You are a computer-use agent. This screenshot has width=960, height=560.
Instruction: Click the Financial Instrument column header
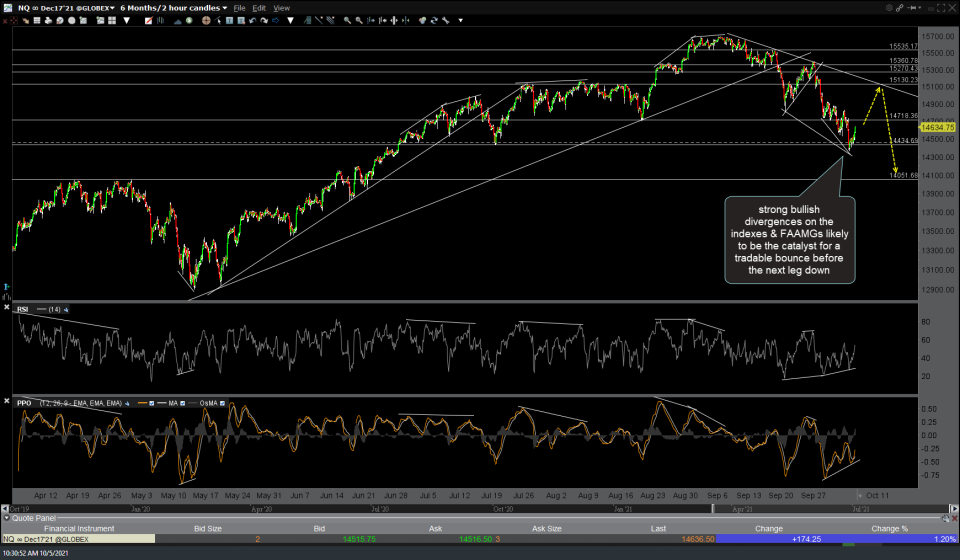coord(79,528)
